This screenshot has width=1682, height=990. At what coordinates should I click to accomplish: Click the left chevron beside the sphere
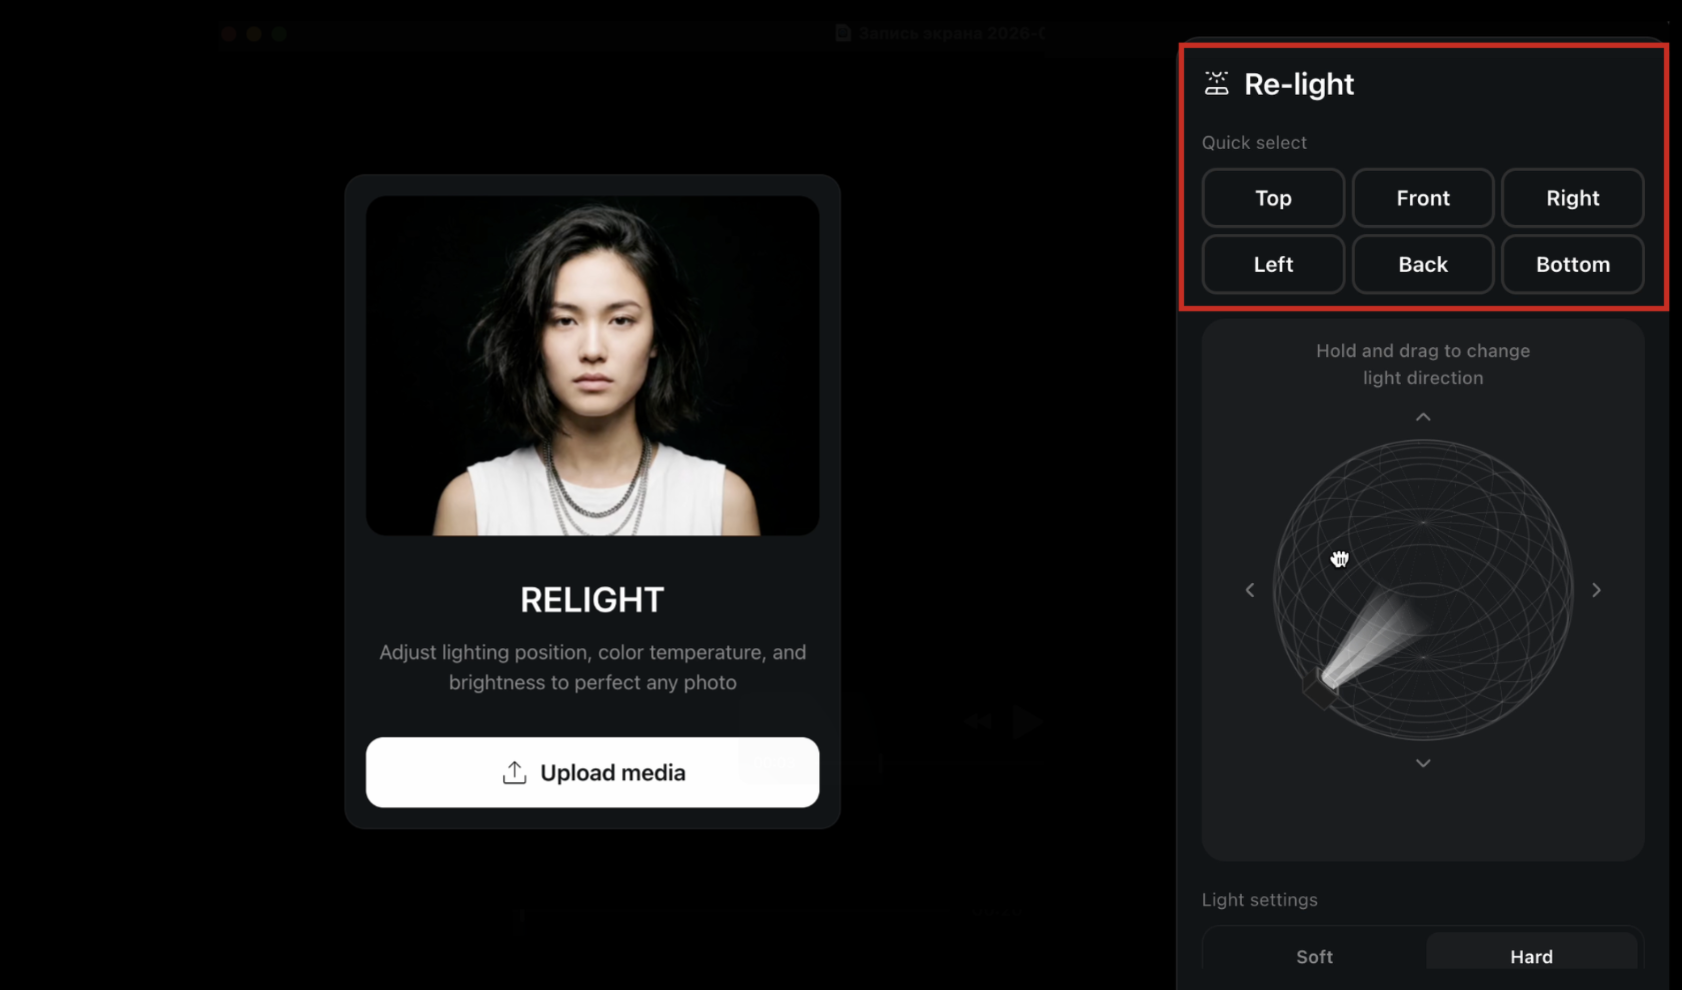pyautogui.click(x=1249, y=590)
